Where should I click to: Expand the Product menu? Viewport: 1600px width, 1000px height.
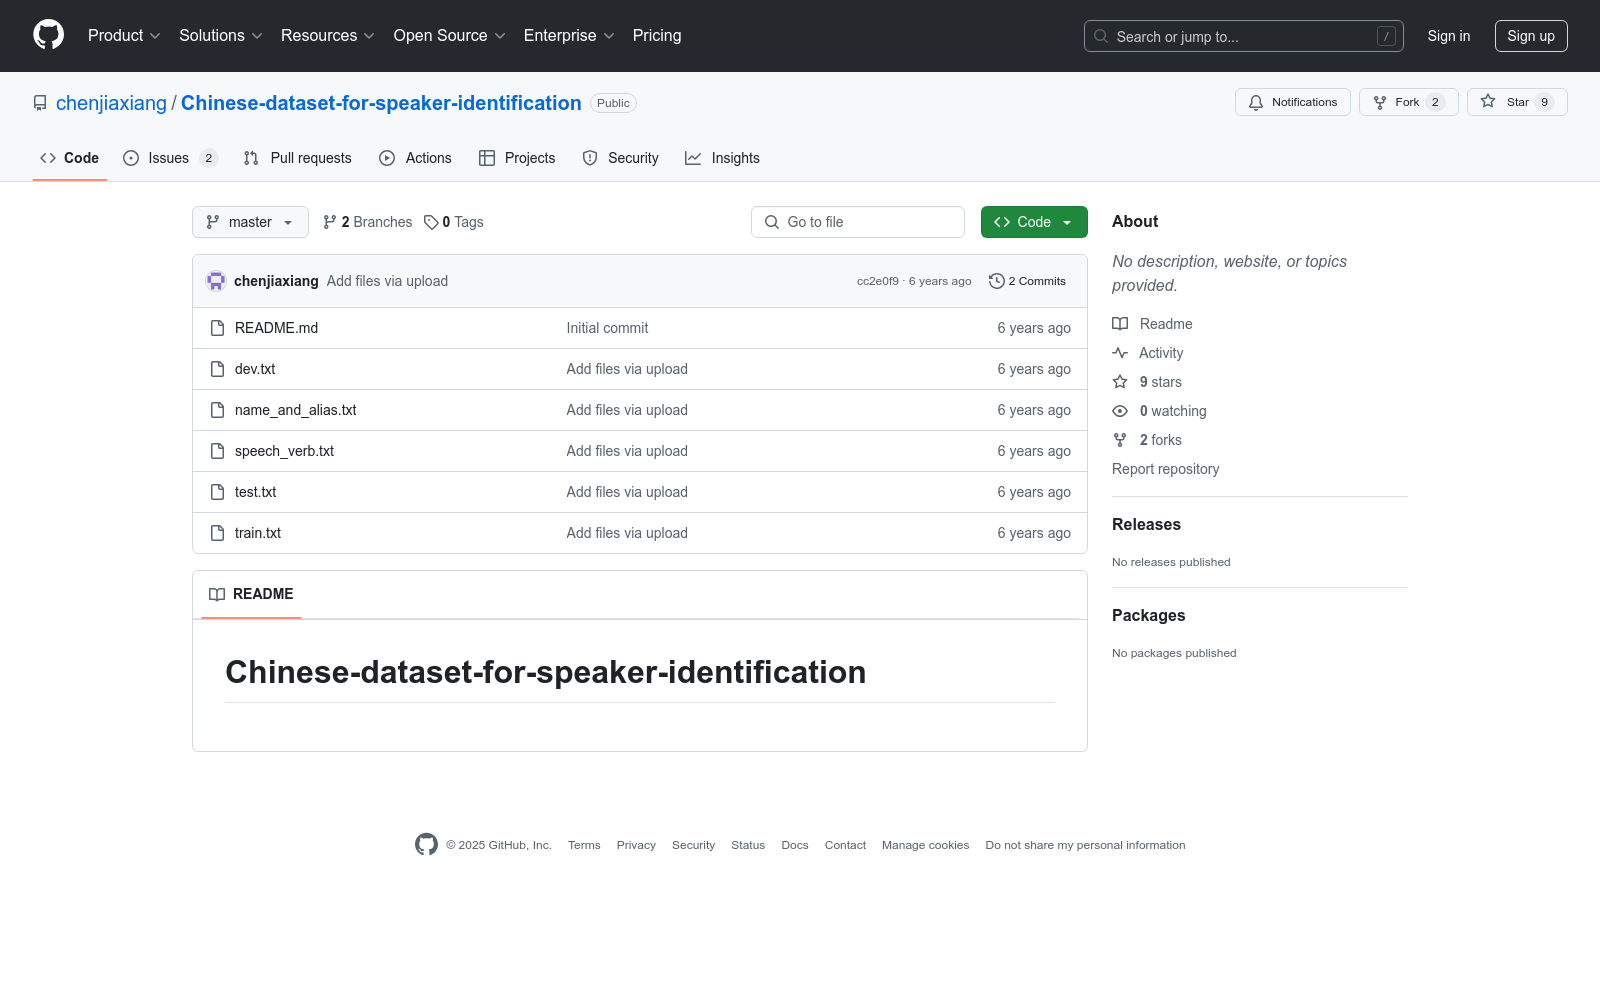point(124,35)
